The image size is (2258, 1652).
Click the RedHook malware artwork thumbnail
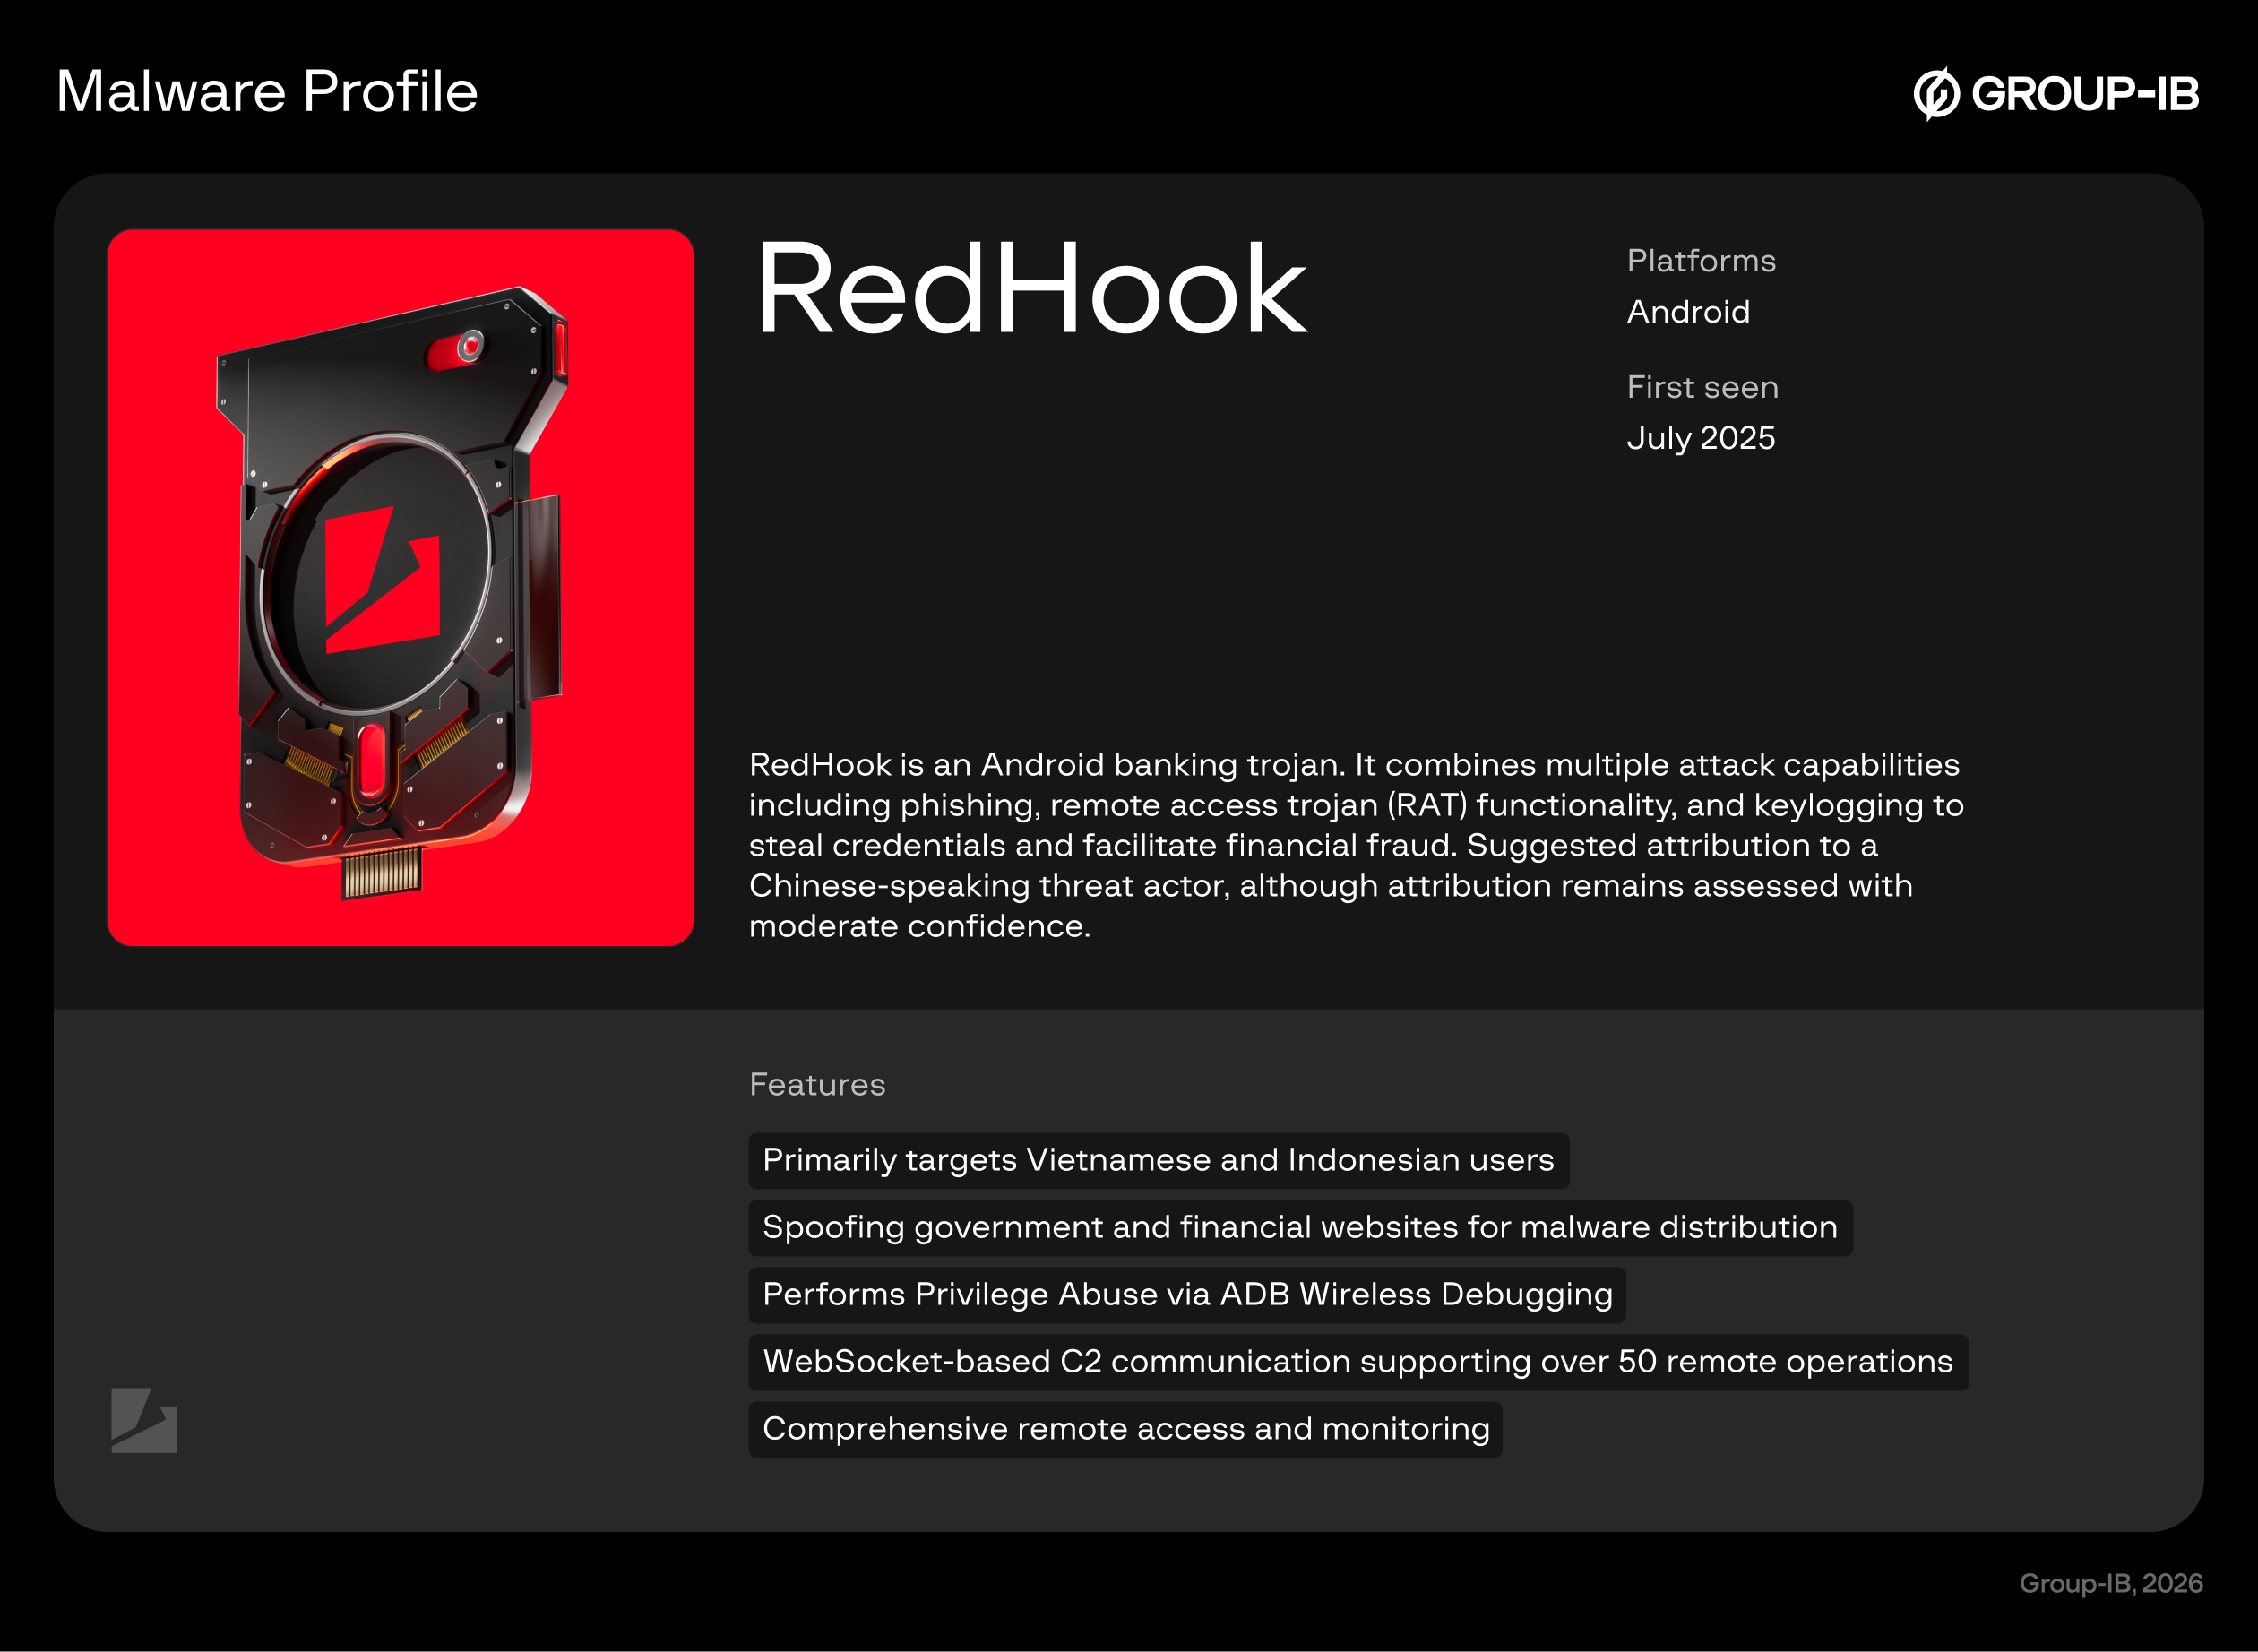(400, 588)
